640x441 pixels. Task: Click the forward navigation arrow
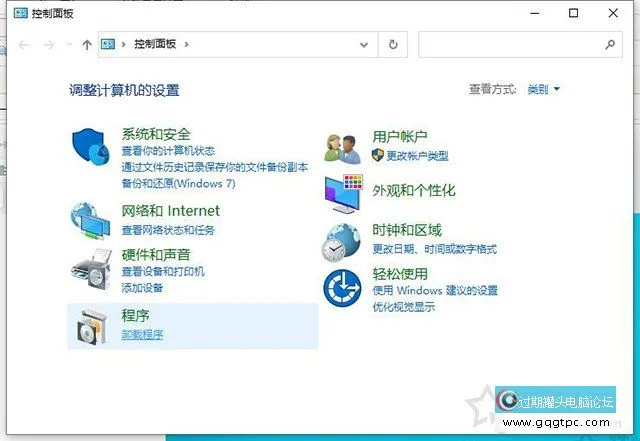(x=49, y=45)
